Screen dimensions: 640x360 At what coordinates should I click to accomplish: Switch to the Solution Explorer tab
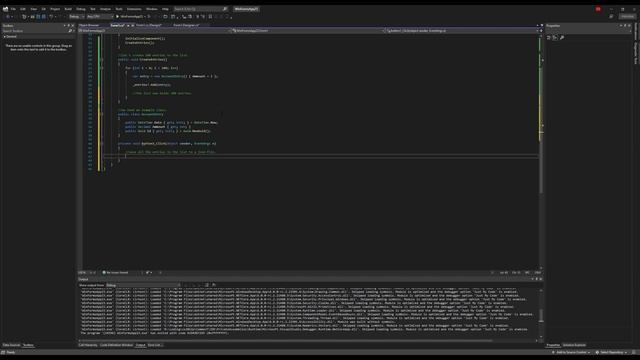[x=574, y=345]
